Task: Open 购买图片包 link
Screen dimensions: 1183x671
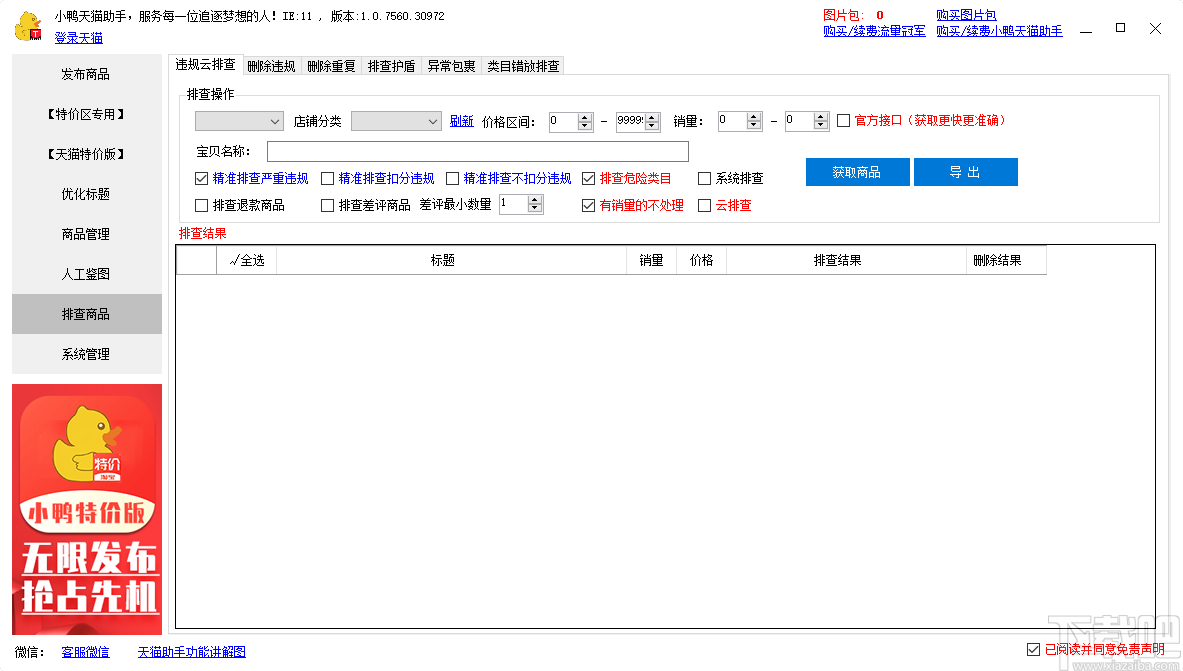Action: point(966,15)
